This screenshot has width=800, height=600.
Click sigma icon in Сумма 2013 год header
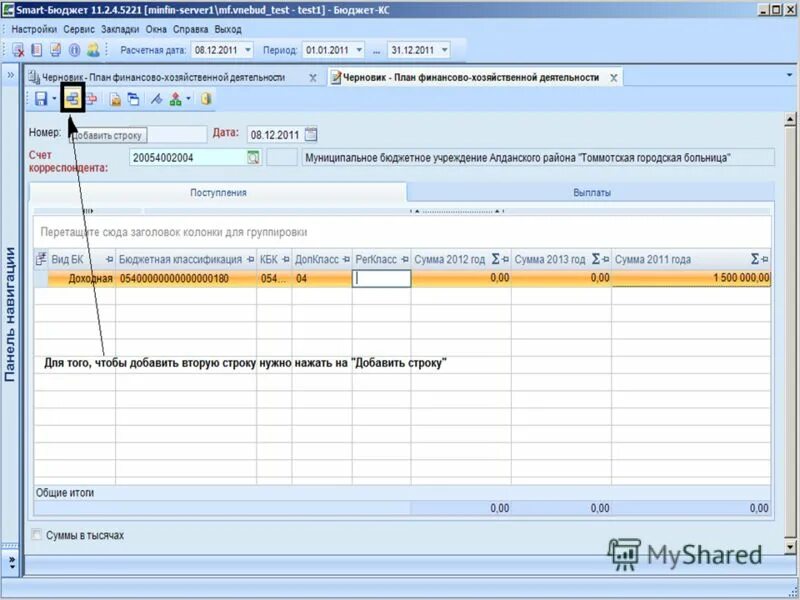point(595,259)
